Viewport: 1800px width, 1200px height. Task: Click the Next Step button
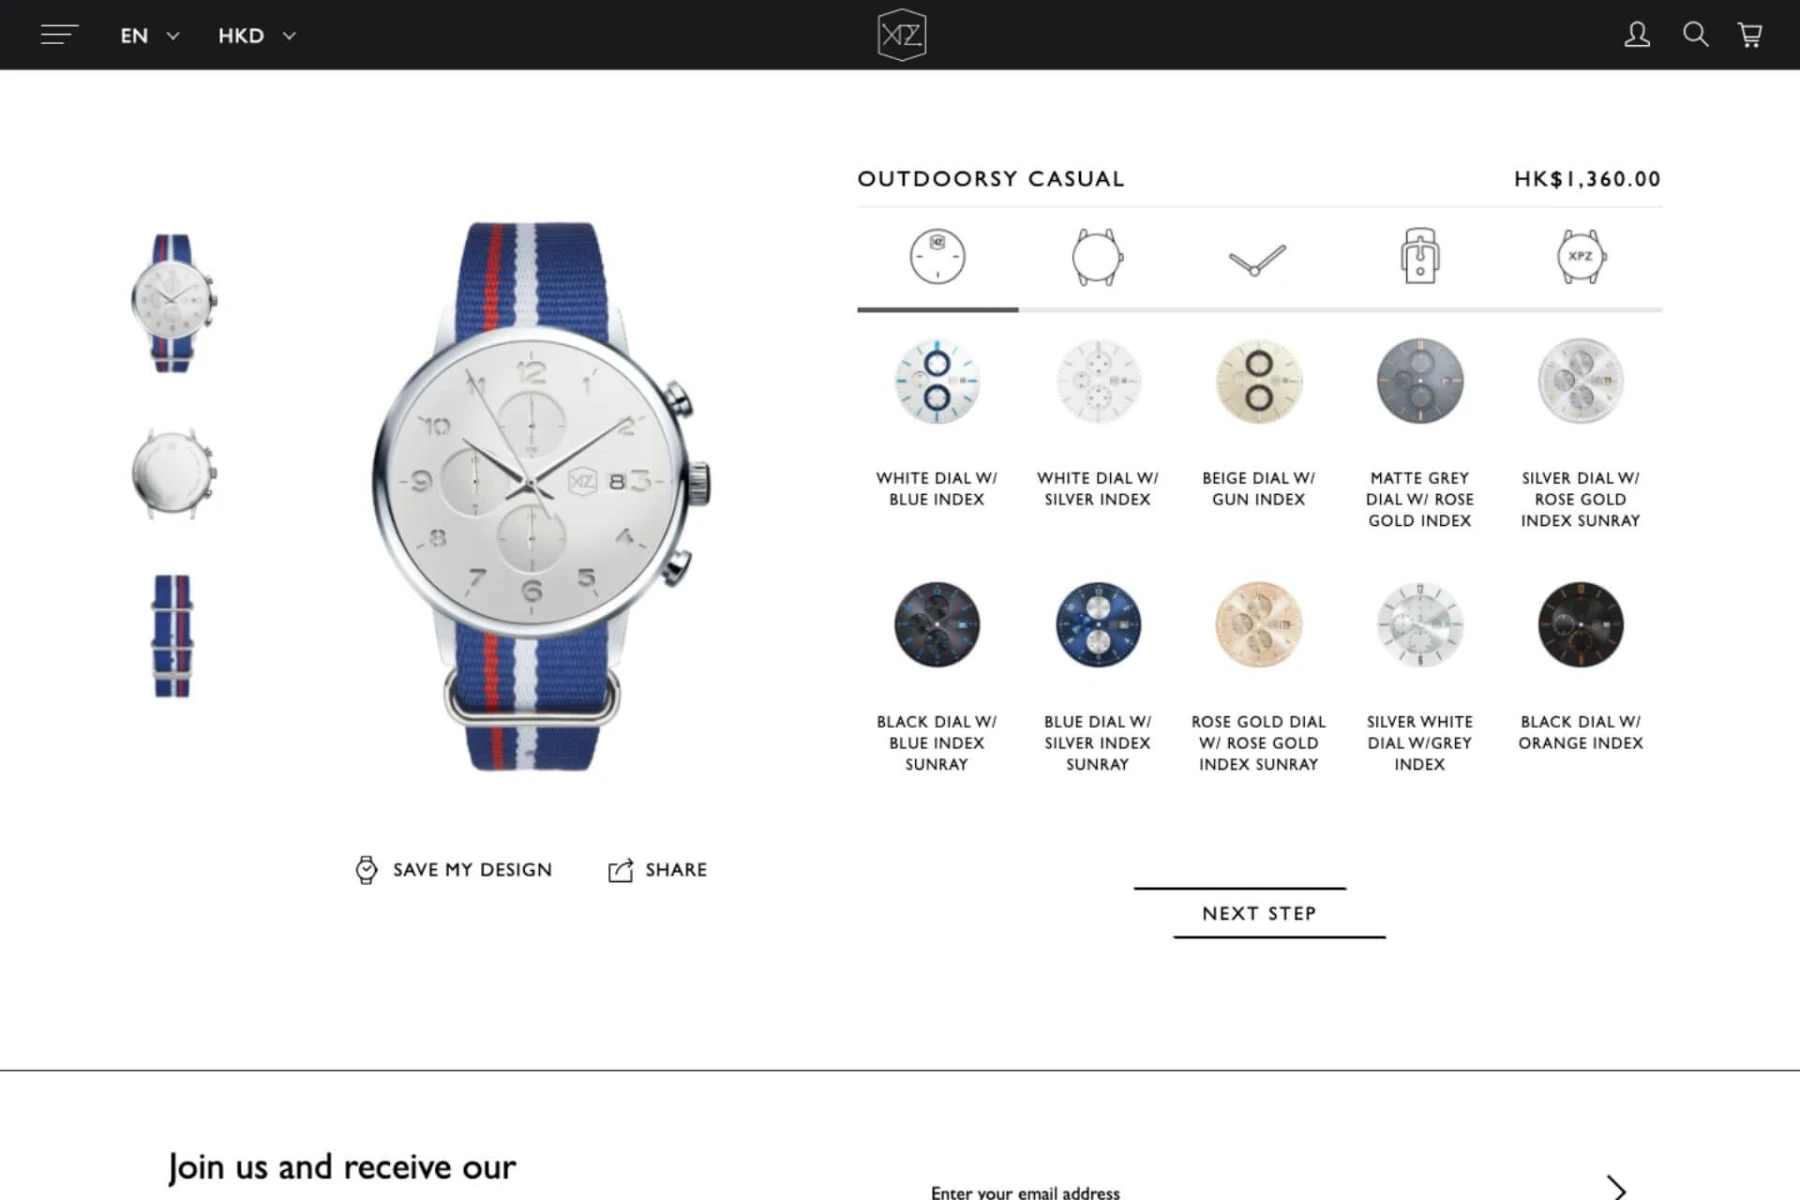click(1259, 913)
